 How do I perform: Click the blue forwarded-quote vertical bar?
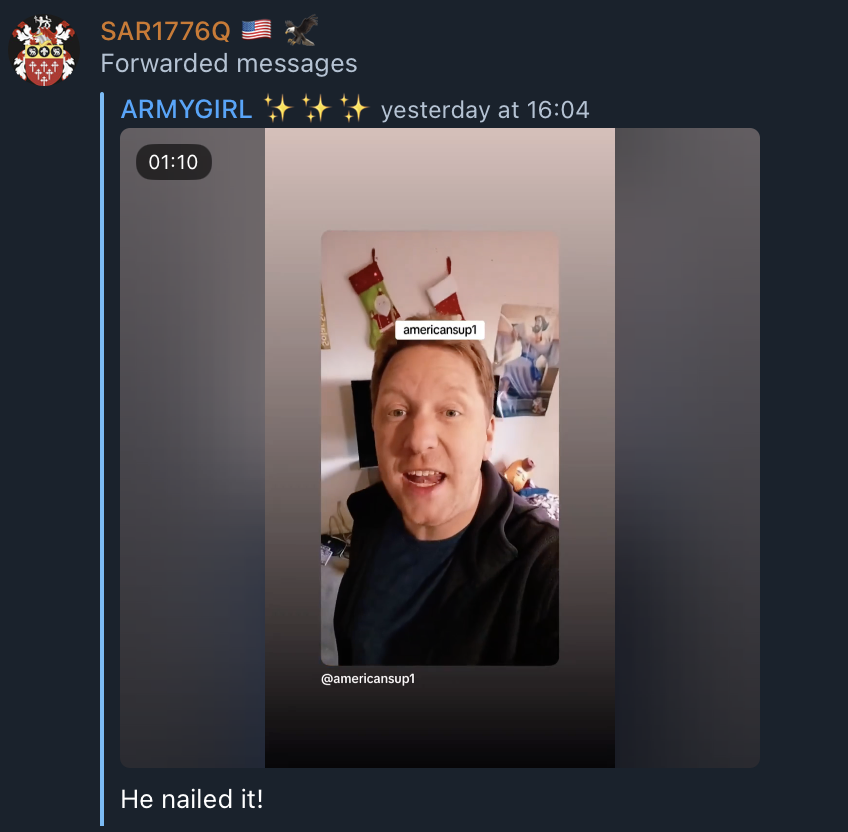click(x=102, y=459)
